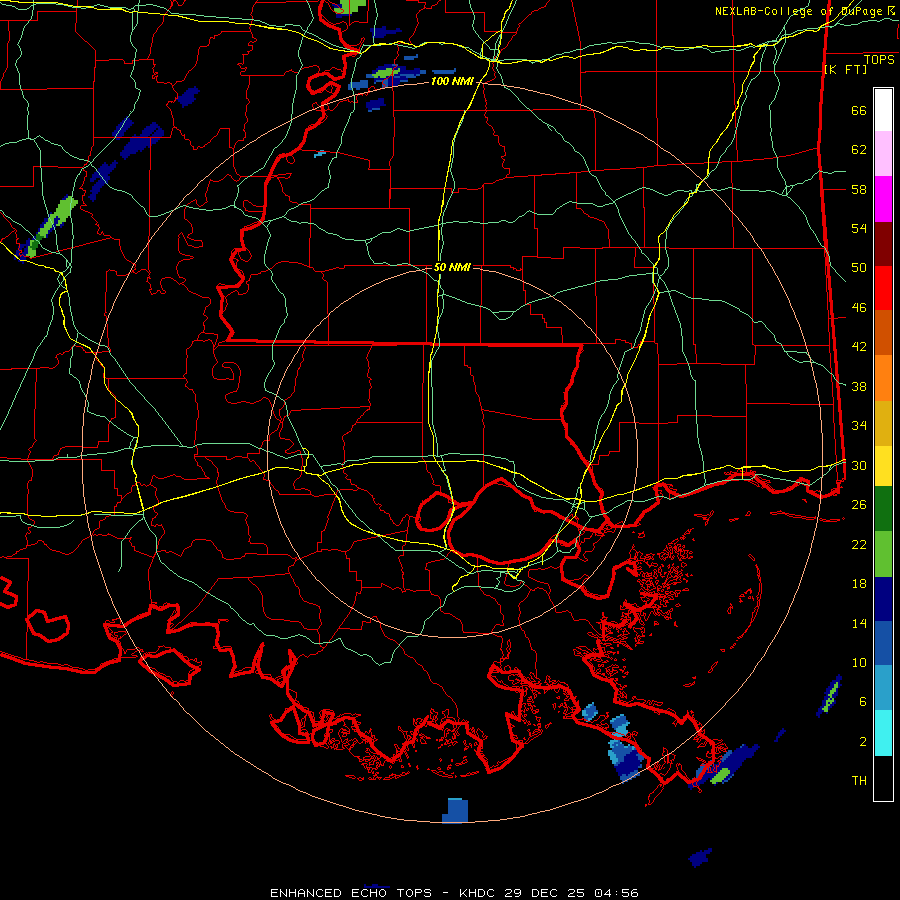Select the bright red legend color block
900x900 pixels.
883,288
